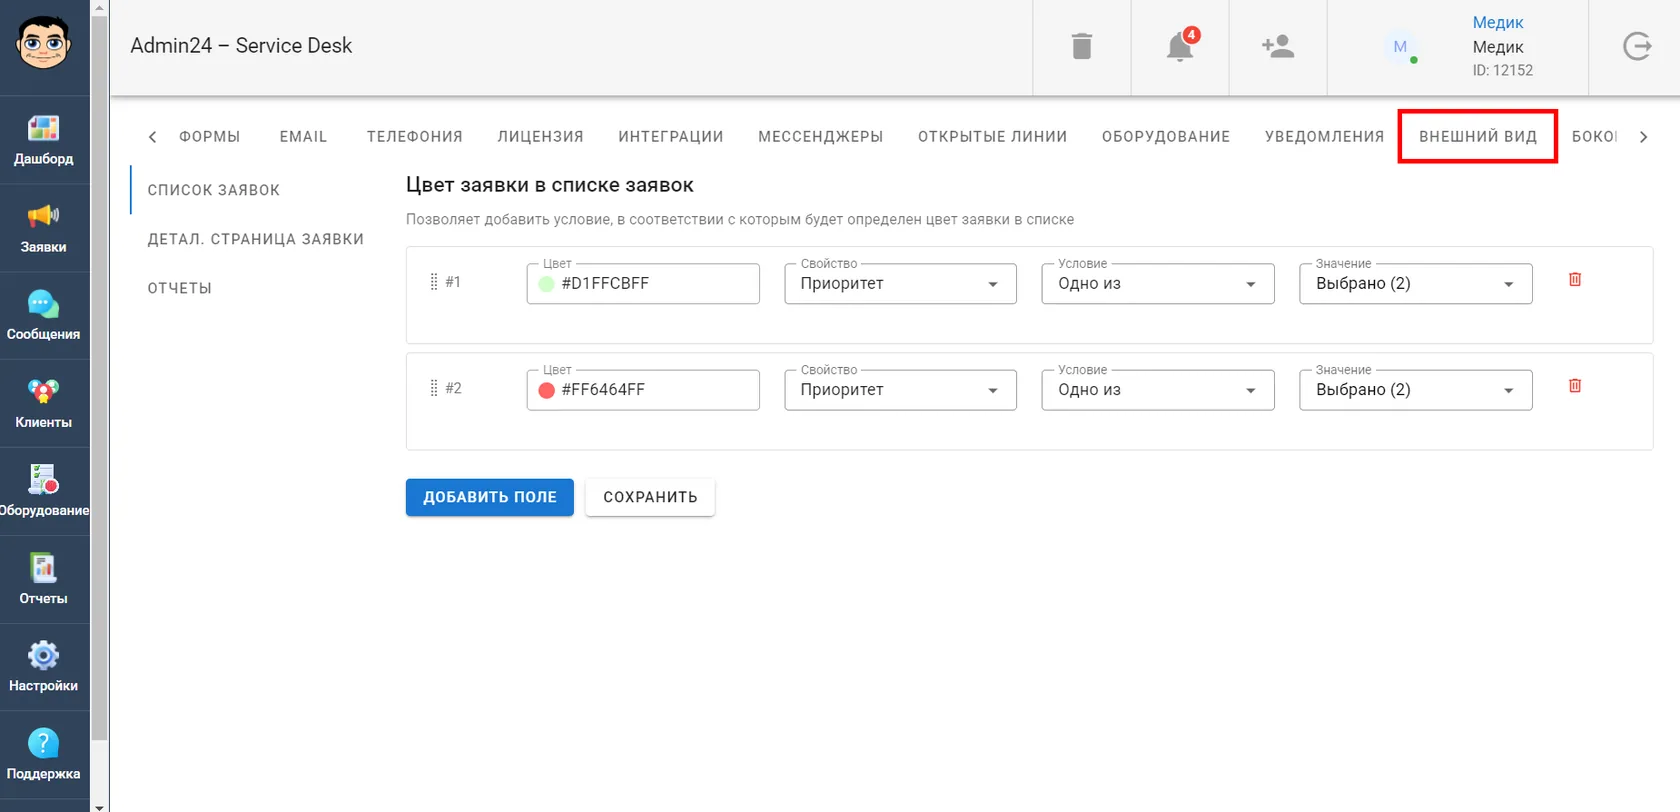Switch to the Уведомления tab
The image size is (1680, 812).
1324,137
